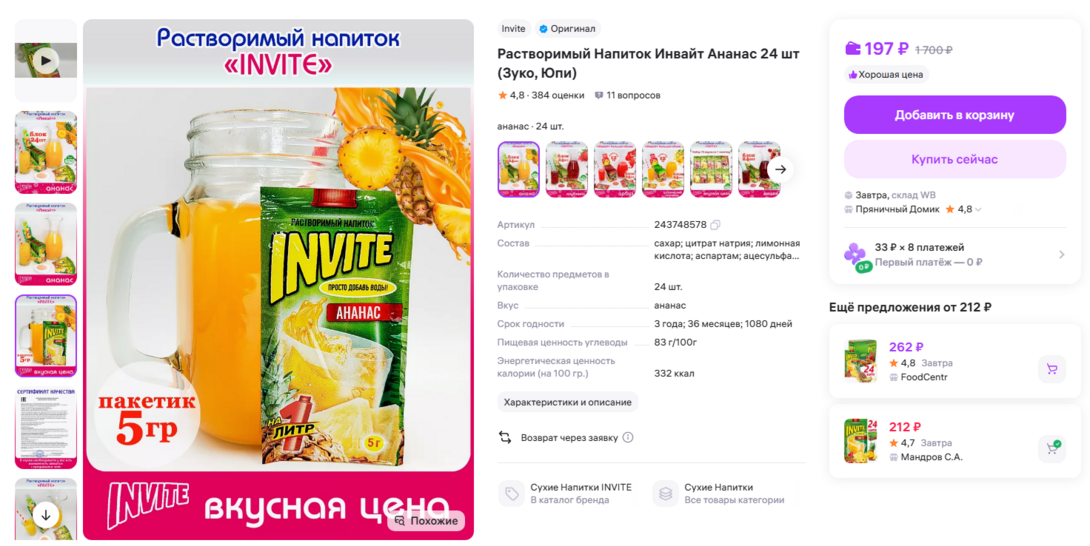Add FoodCentr 262 ₽ offer to cart

(1052, 369)
